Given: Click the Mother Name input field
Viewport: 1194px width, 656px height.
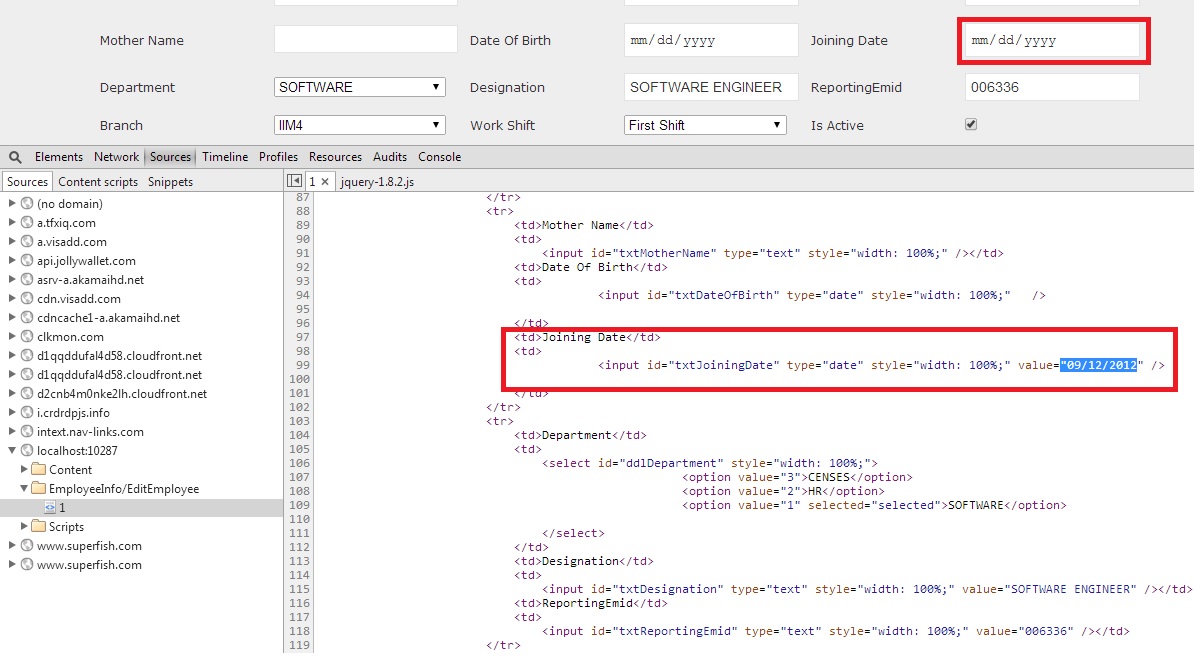Looking at the screenshot, I should [x=363, y=40].
